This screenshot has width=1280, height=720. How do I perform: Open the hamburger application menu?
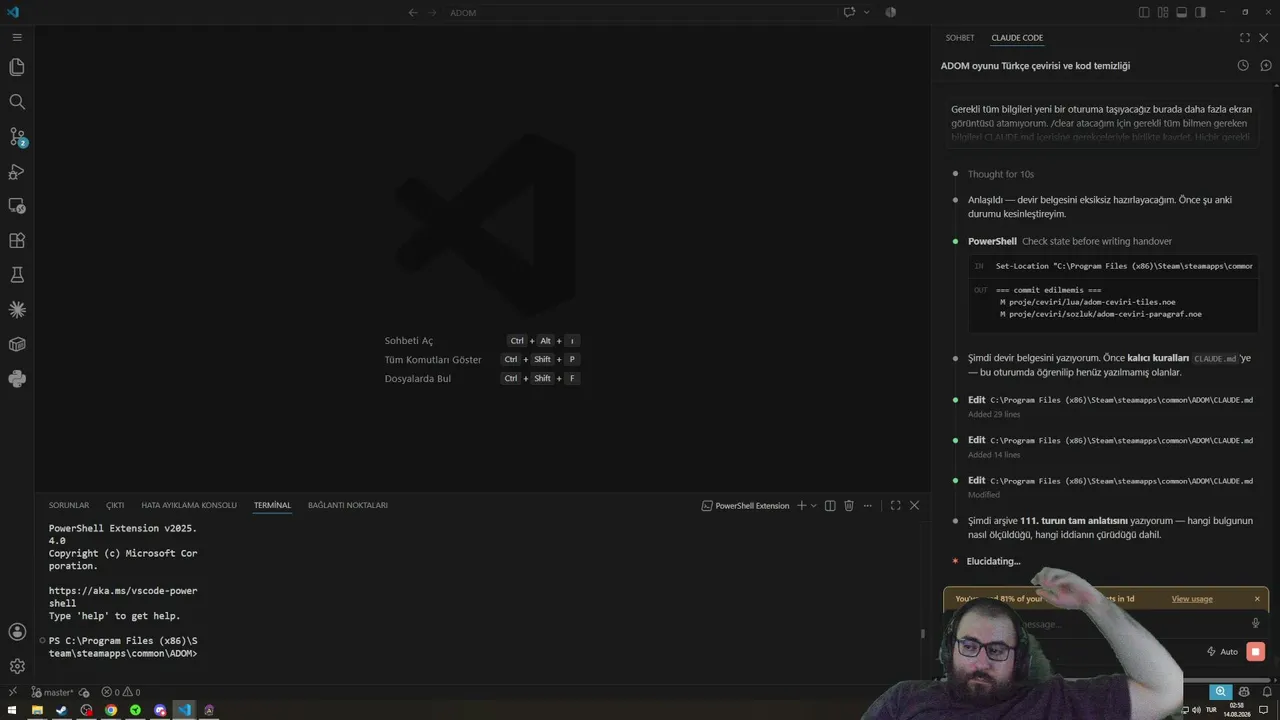click(x=17, y=37)
